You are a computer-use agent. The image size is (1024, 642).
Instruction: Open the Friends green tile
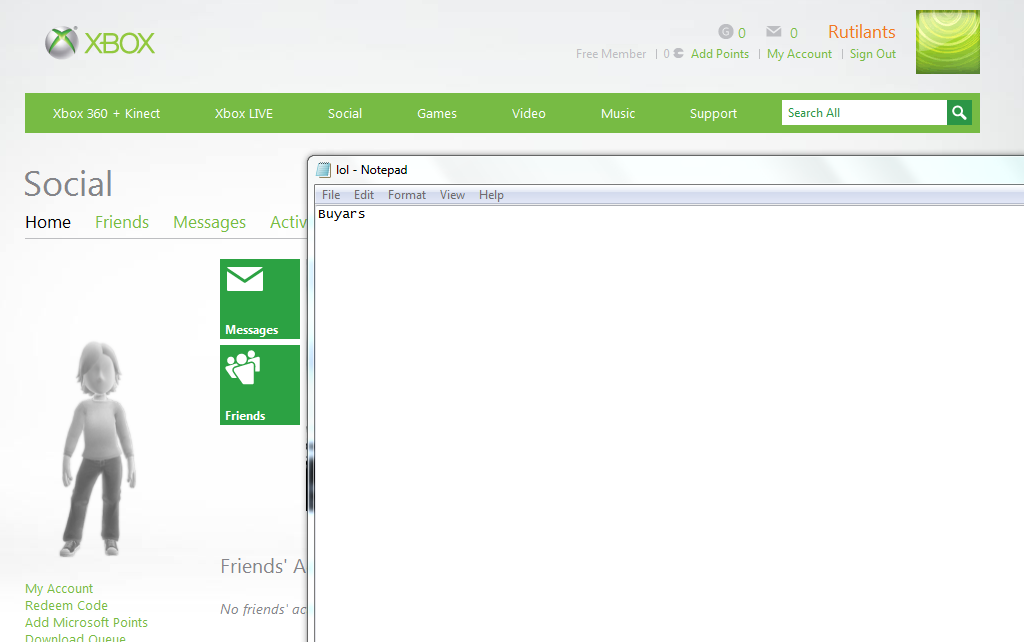point(260,385)
